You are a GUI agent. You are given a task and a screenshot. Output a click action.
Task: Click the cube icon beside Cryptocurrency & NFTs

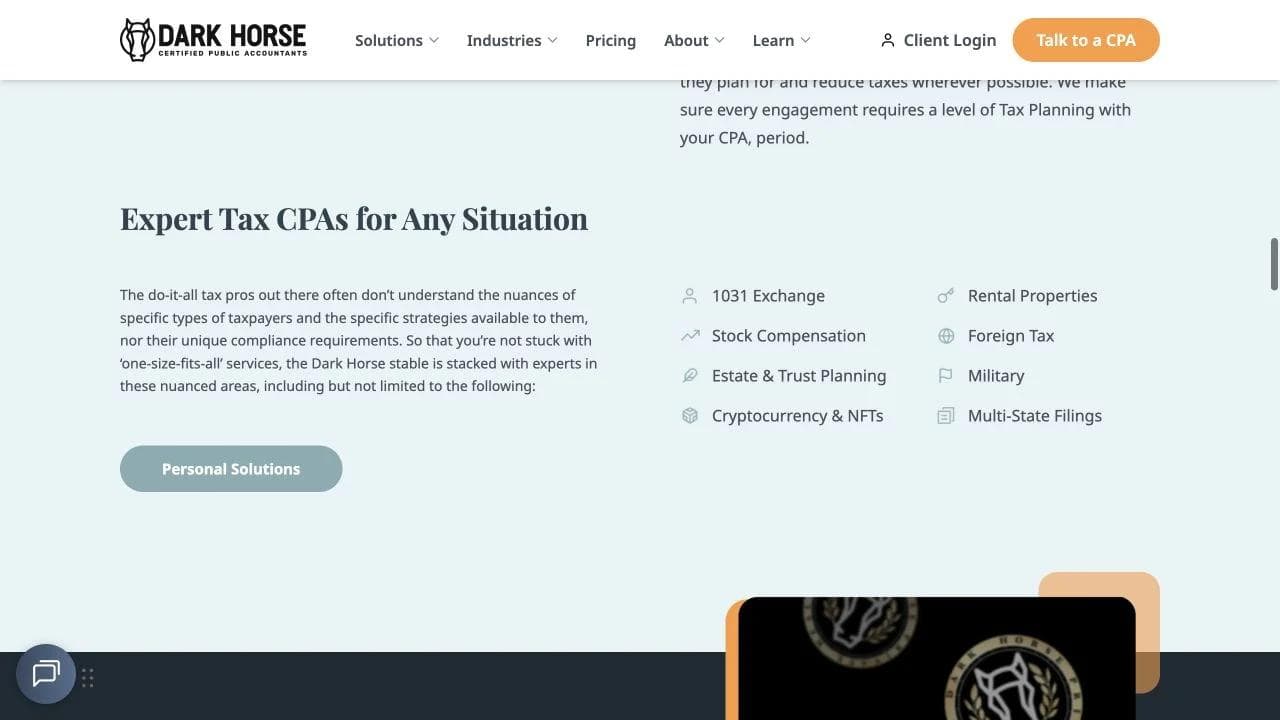pos(690,416)
